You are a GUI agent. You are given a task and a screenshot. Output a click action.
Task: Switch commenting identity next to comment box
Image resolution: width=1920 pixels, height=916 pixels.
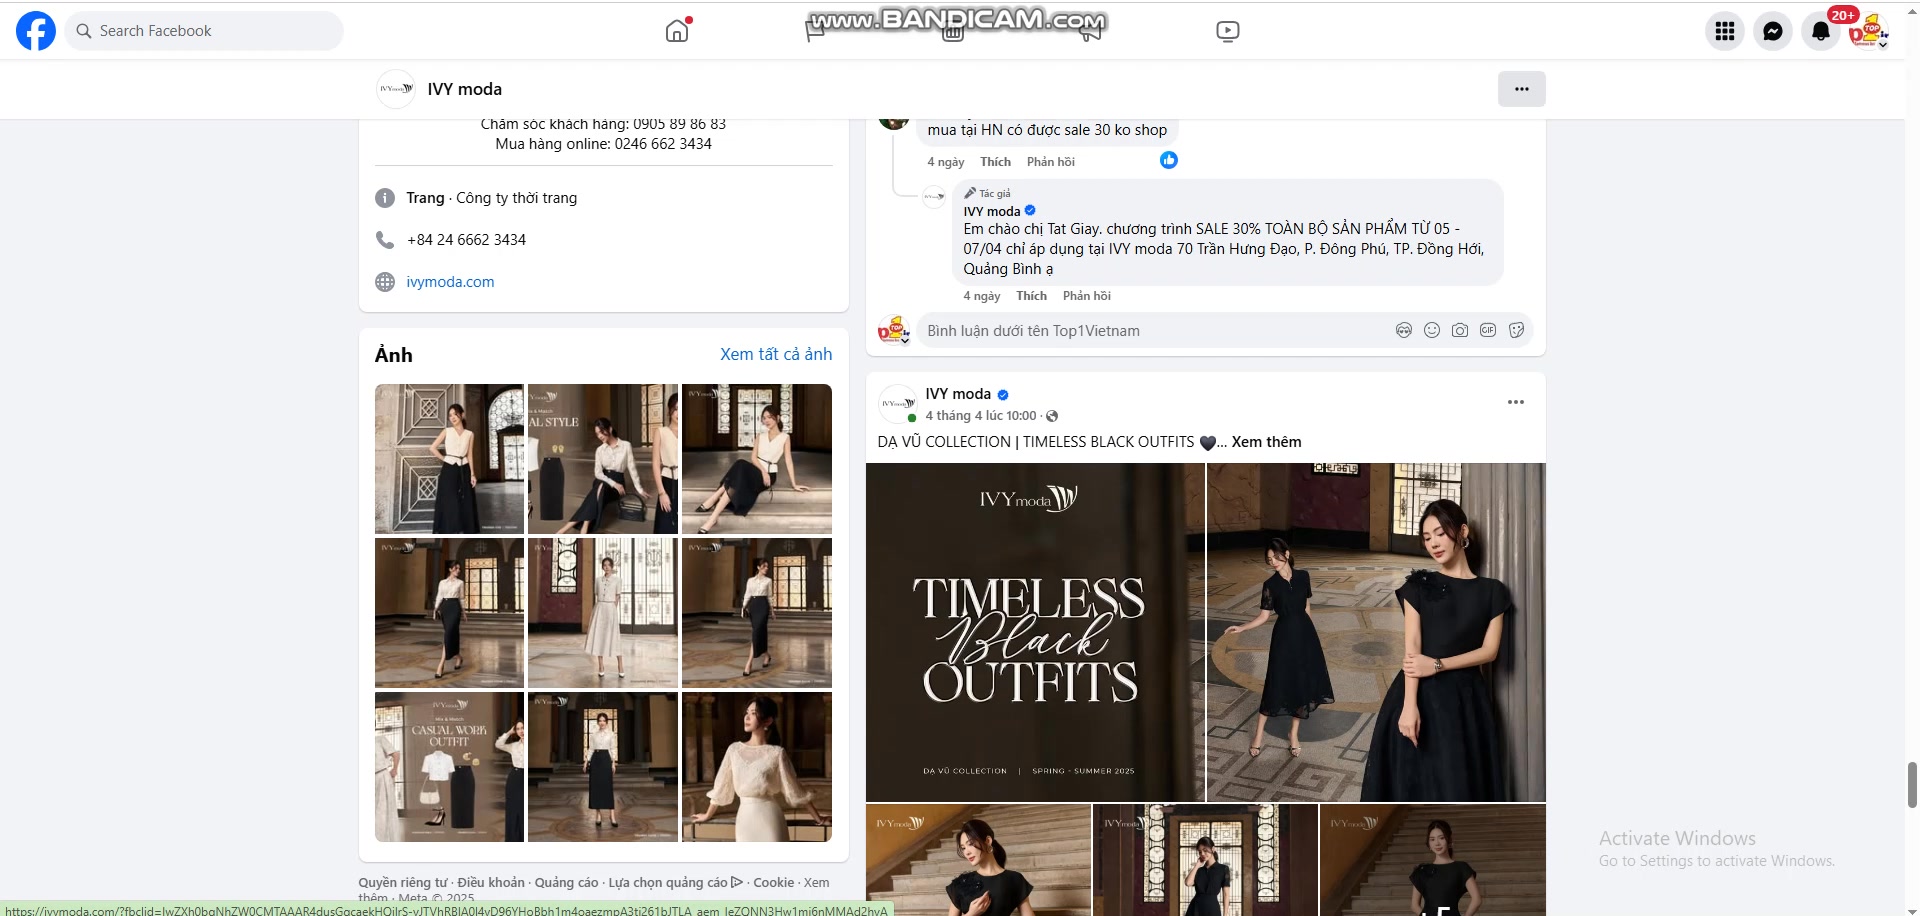[x=893, y=331]
